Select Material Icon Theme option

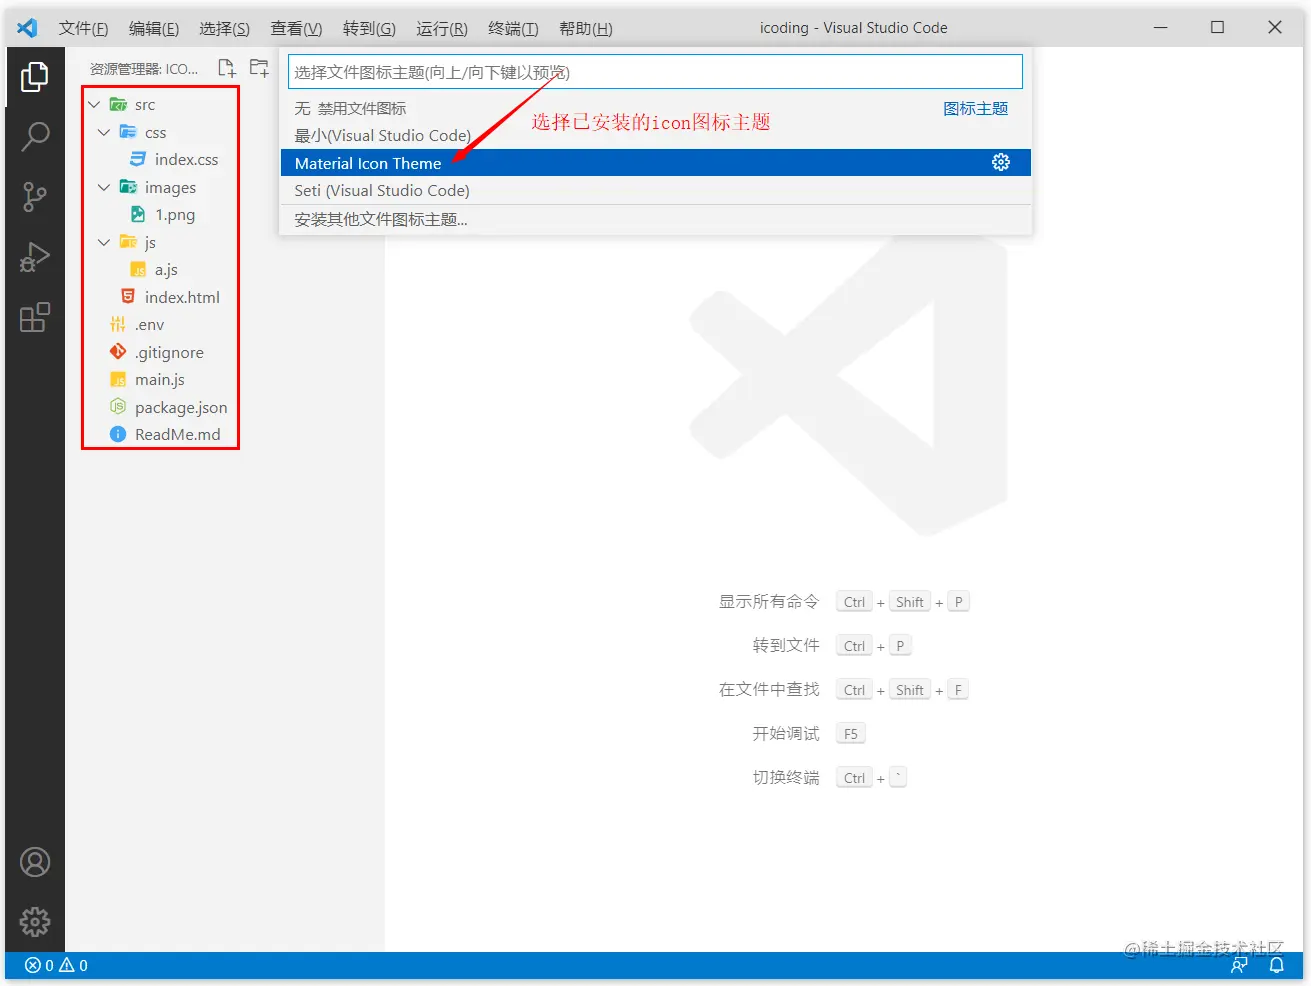(x=656, y=163)
